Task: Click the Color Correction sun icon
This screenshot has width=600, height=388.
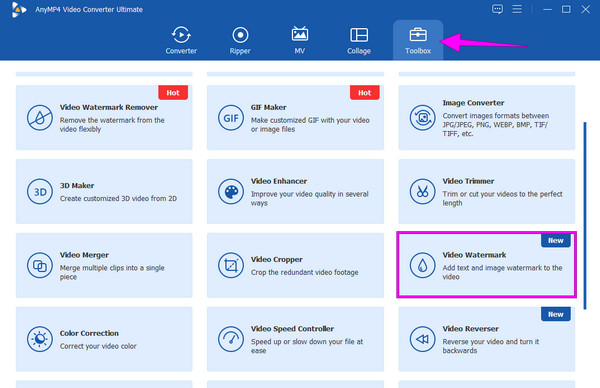Action: [40, 339]
